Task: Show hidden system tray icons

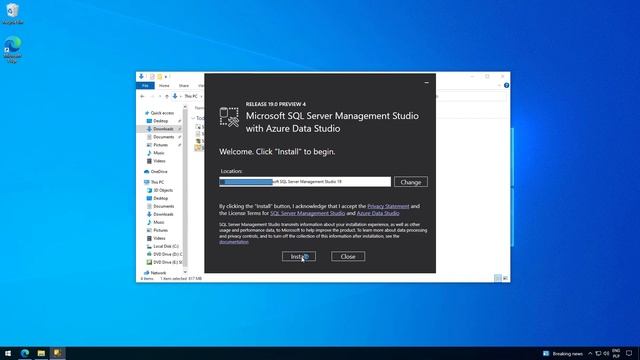Action: click(590, 353)
